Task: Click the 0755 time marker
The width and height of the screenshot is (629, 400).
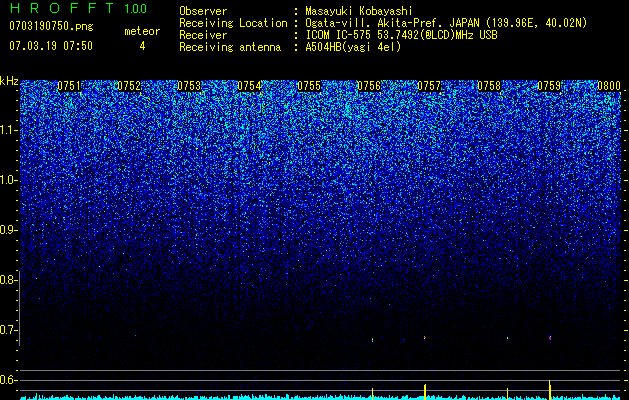Action: (309, 86)
